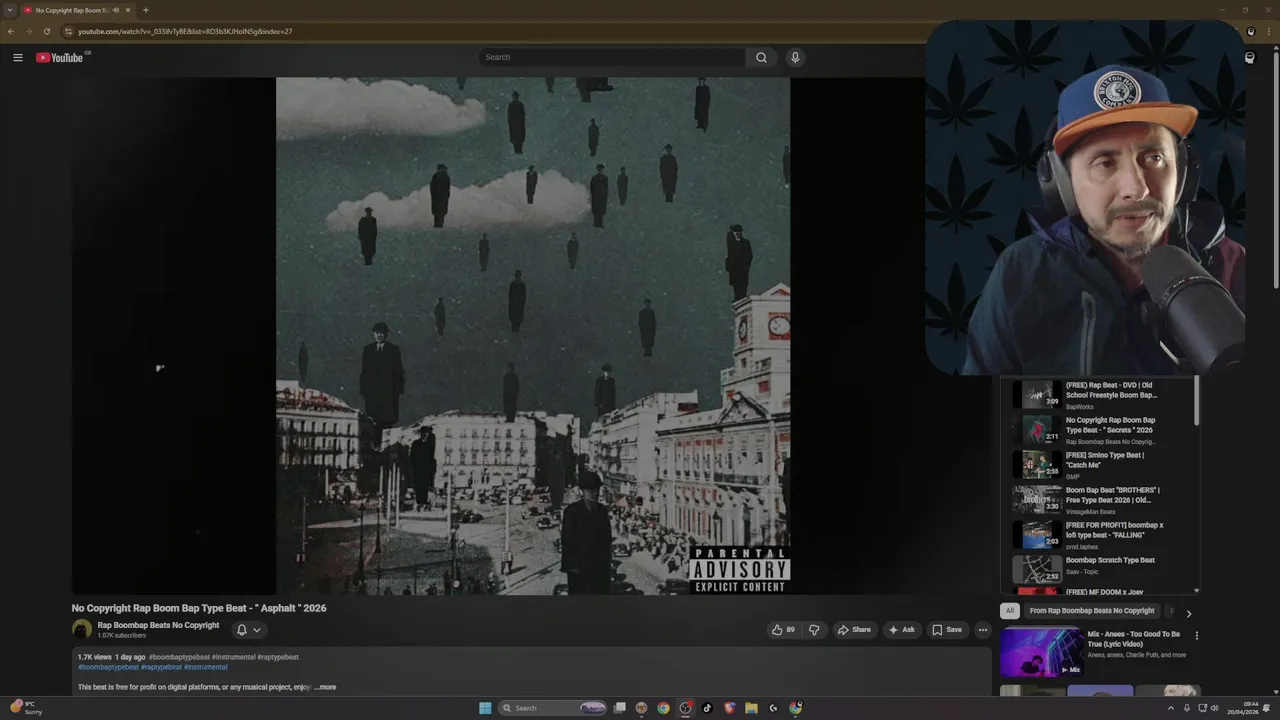Dislike the Asphalt beat video
This screenshot has width=1280, height=720.
pos(814,630)
